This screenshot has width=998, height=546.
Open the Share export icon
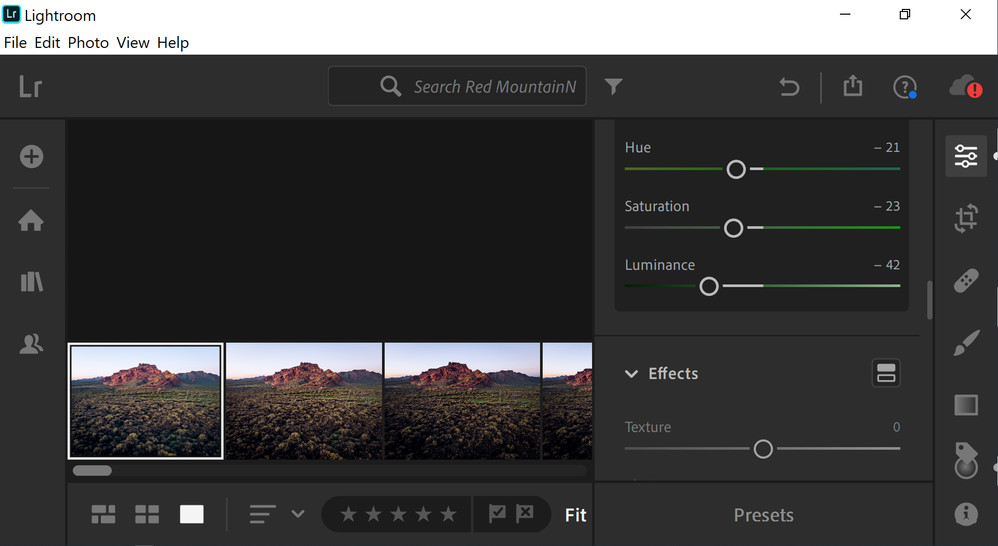coord(852,87)
